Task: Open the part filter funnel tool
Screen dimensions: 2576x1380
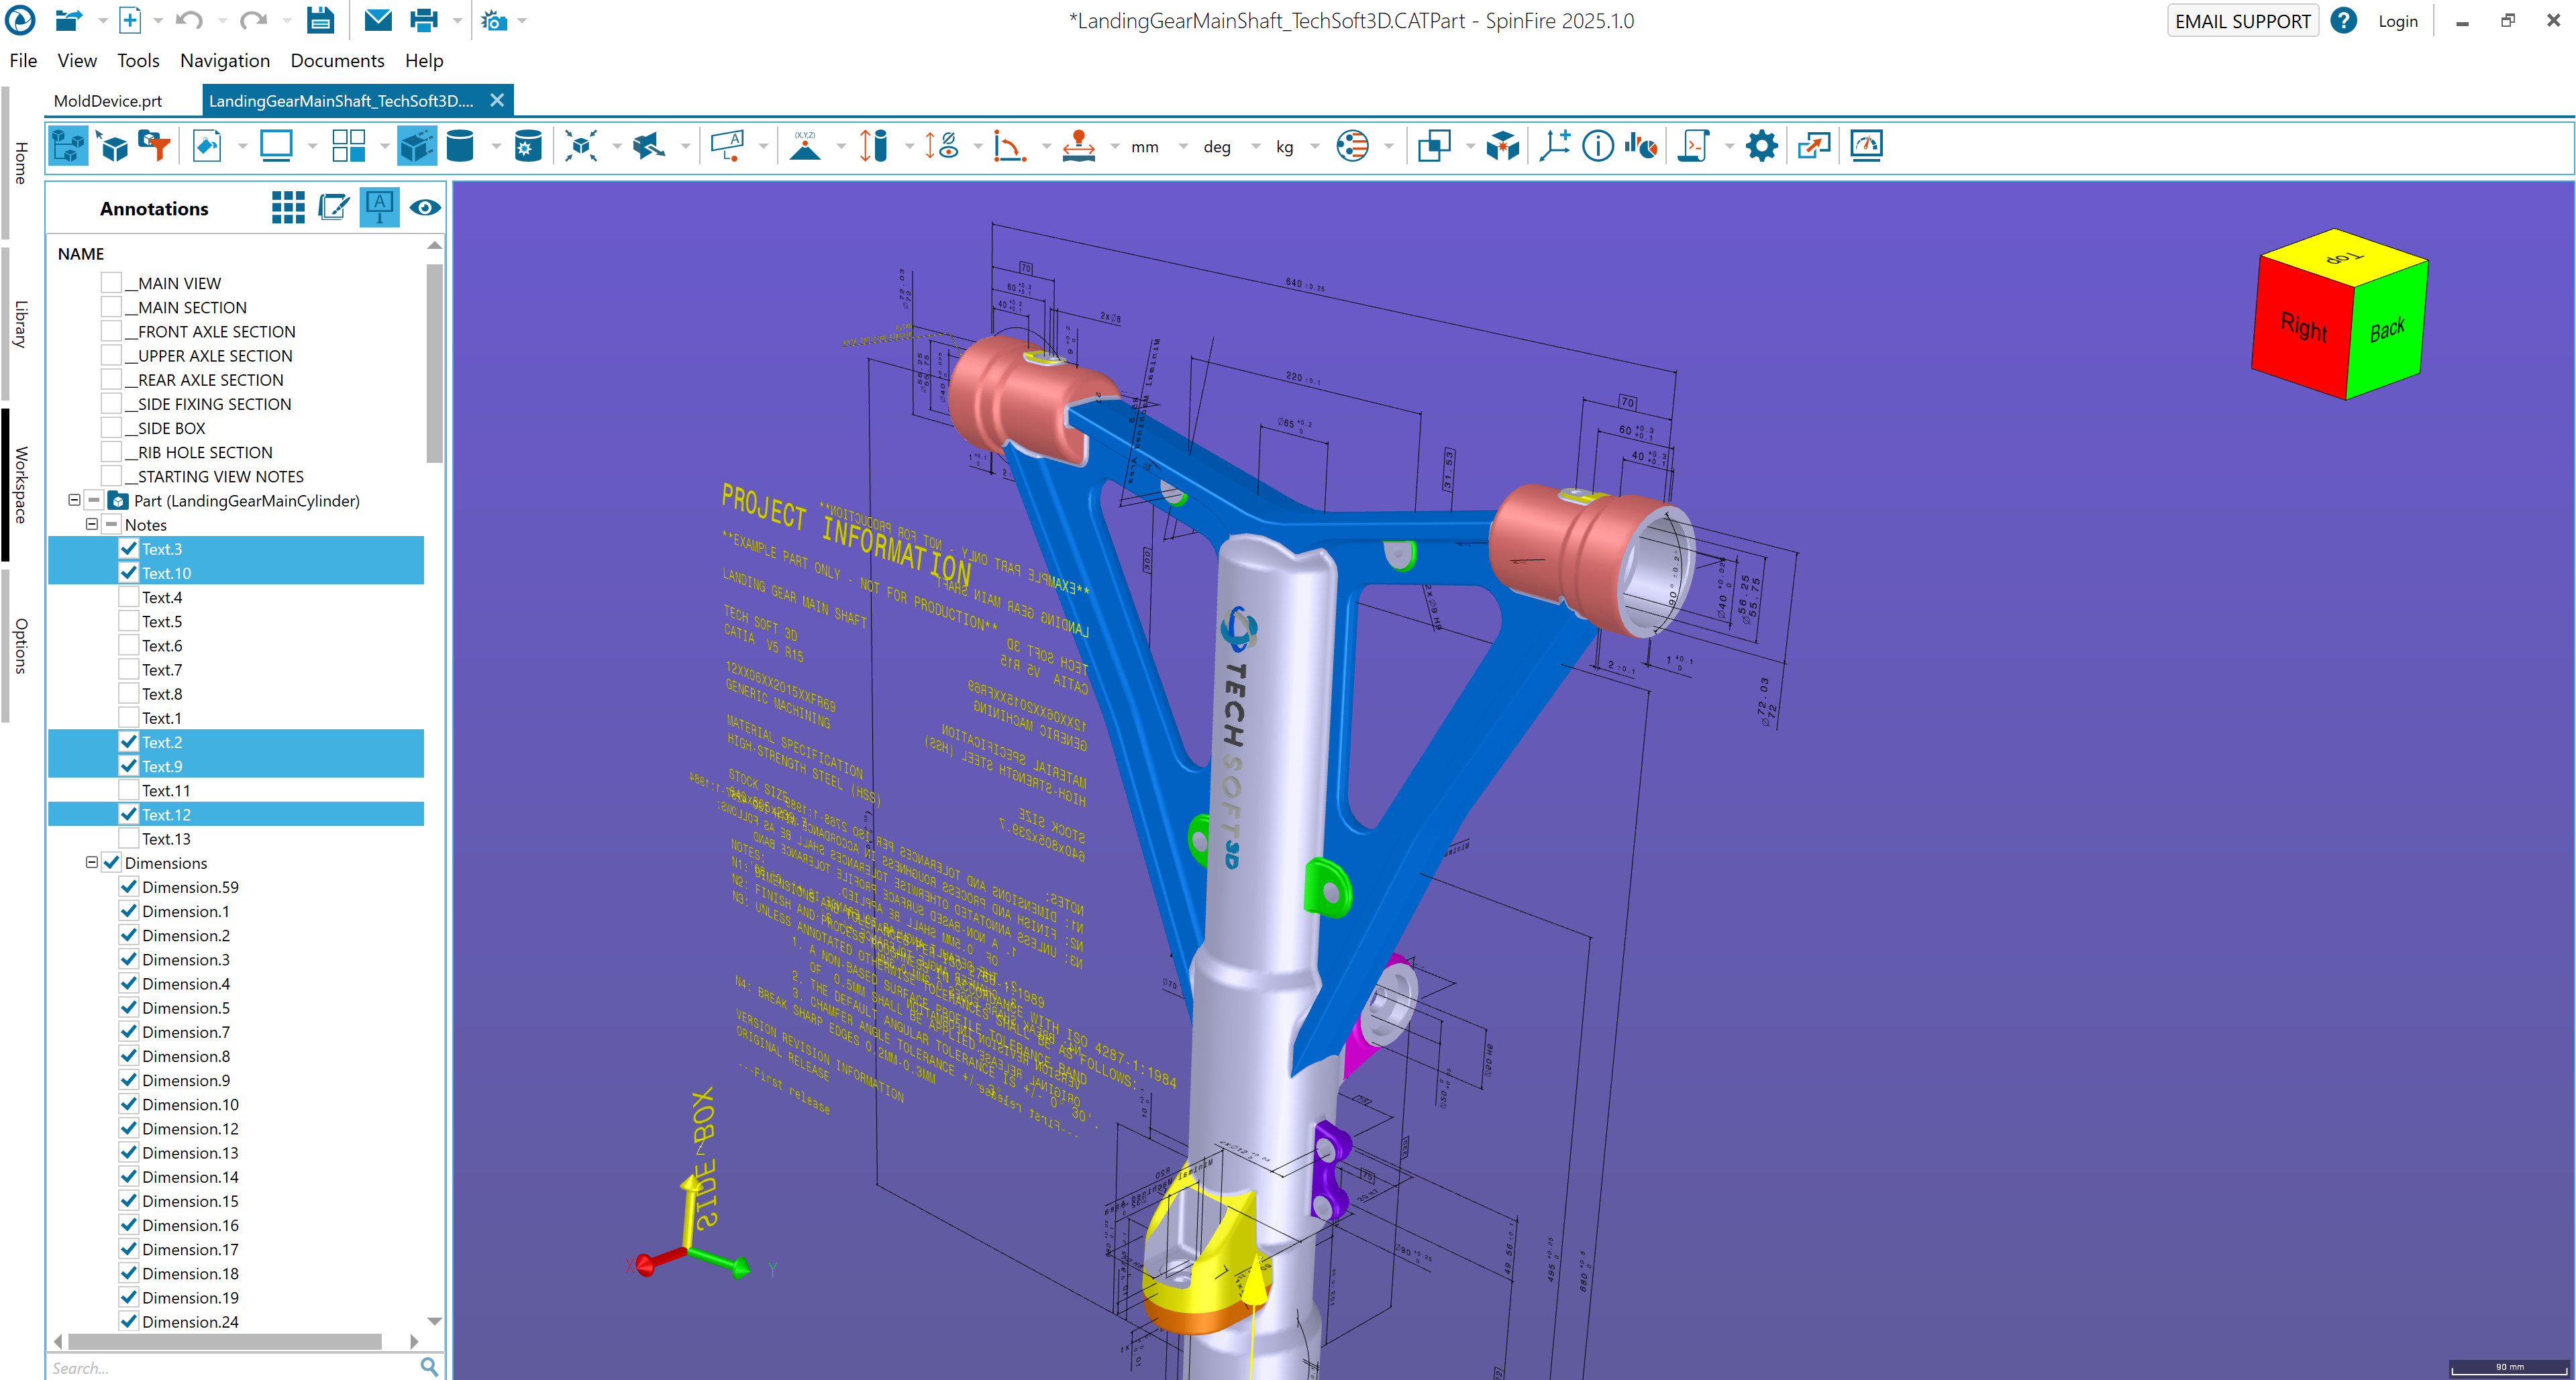Action: point(155,146)
